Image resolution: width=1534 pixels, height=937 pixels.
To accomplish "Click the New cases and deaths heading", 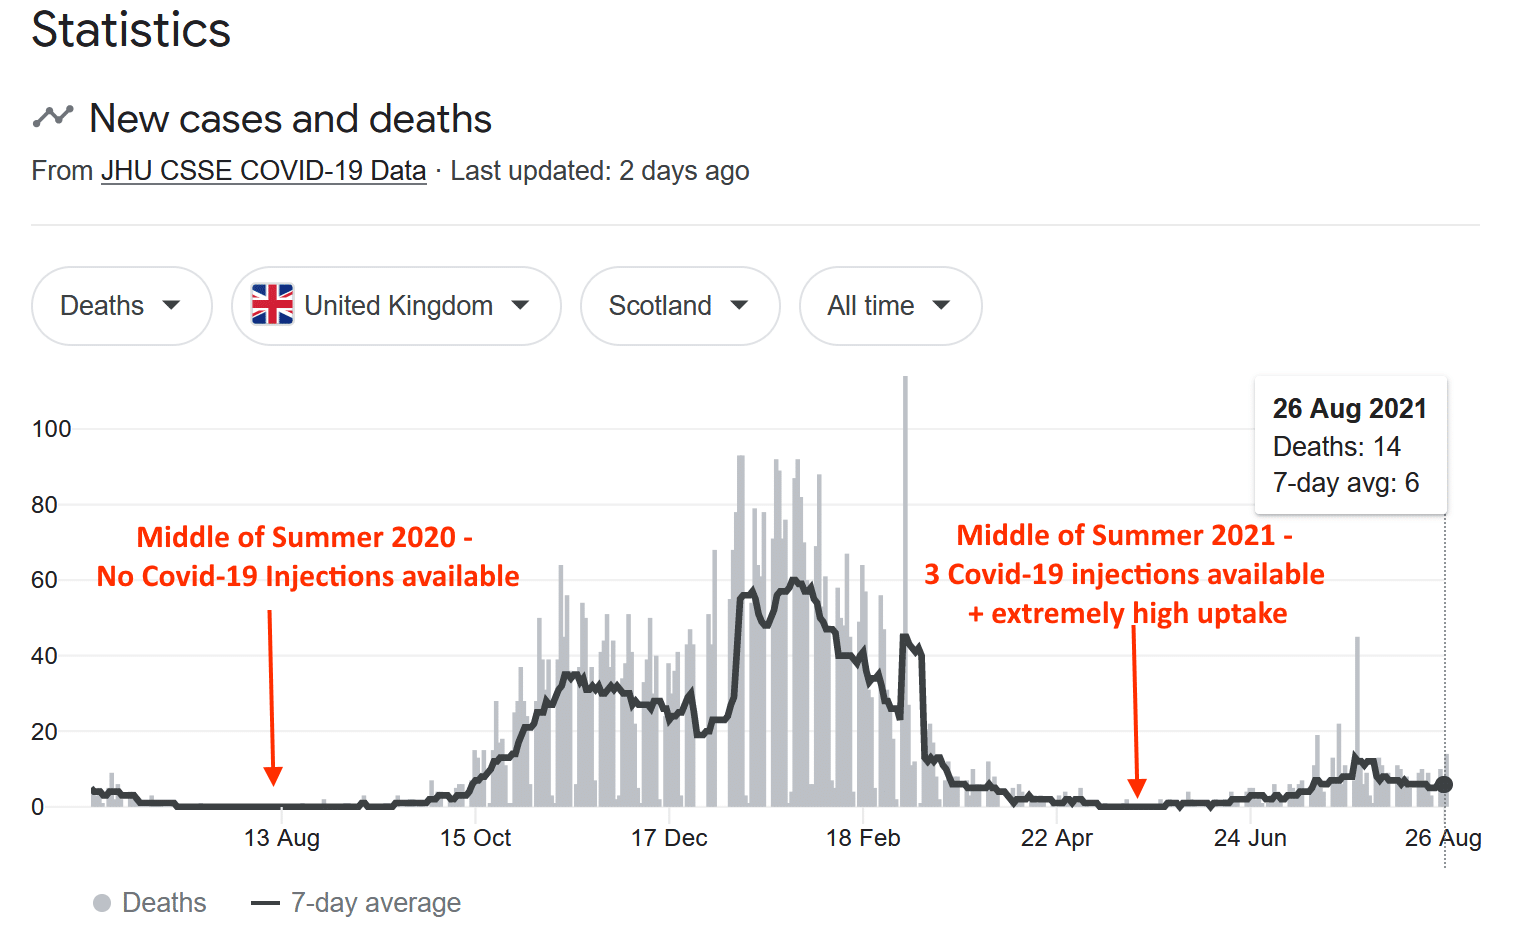I will click(290, 119).
